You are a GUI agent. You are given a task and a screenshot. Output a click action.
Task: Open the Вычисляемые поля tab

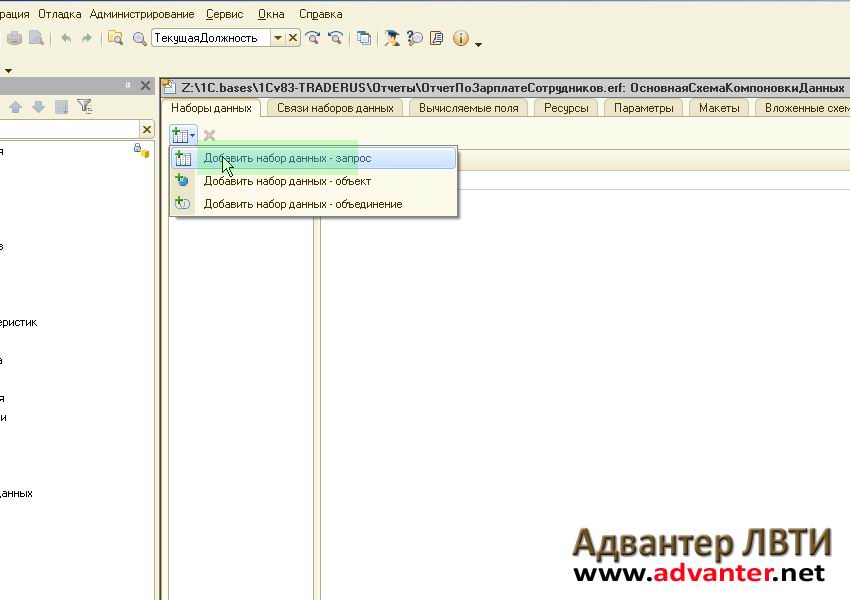coord(468,108)
